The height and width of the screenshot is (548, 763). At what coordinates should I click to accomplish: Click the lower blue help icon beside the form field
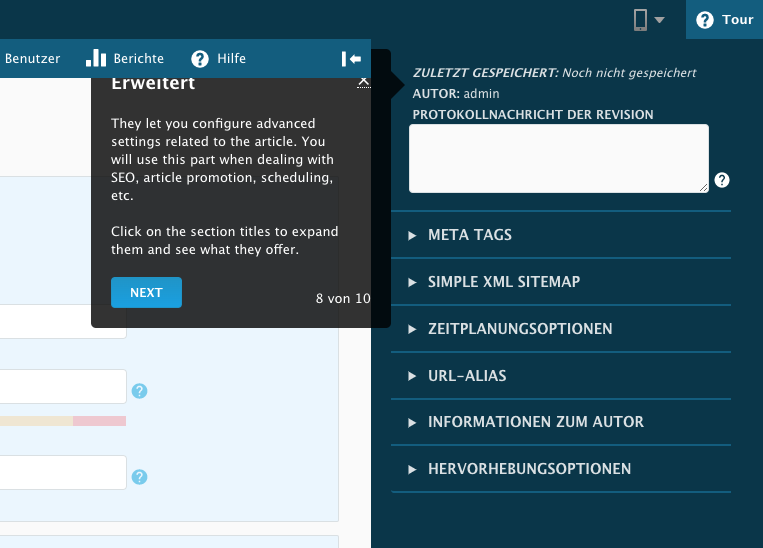(x=140, y=477)
